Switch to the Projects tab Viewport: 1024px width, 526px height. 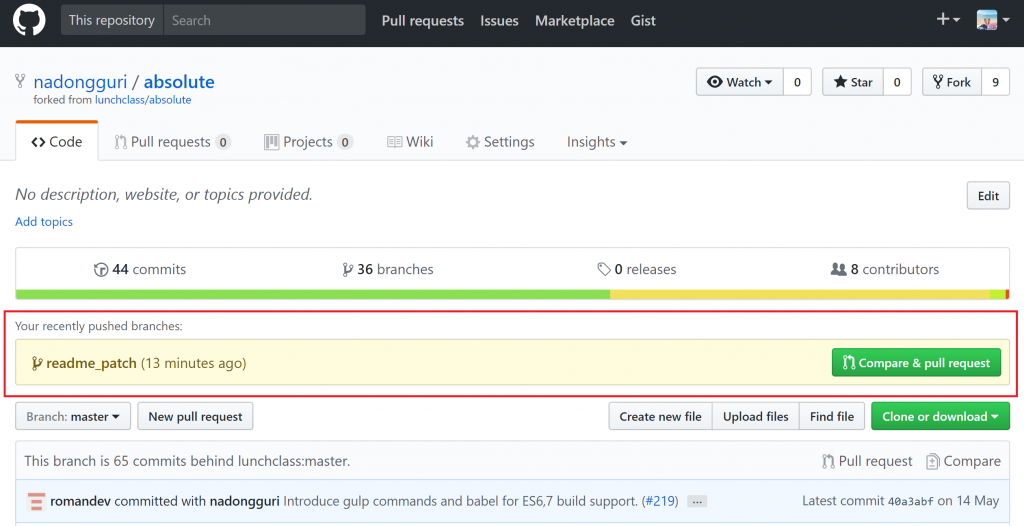pos(309,142)
